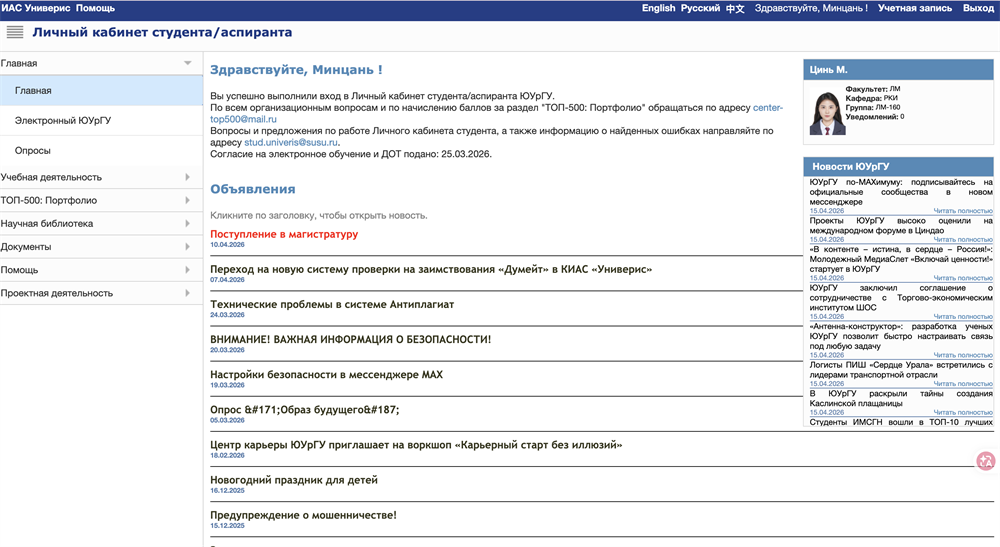This screenshot has height=547, width=1000.
Task: Click Выход to log out
Action: coord(978,8)
